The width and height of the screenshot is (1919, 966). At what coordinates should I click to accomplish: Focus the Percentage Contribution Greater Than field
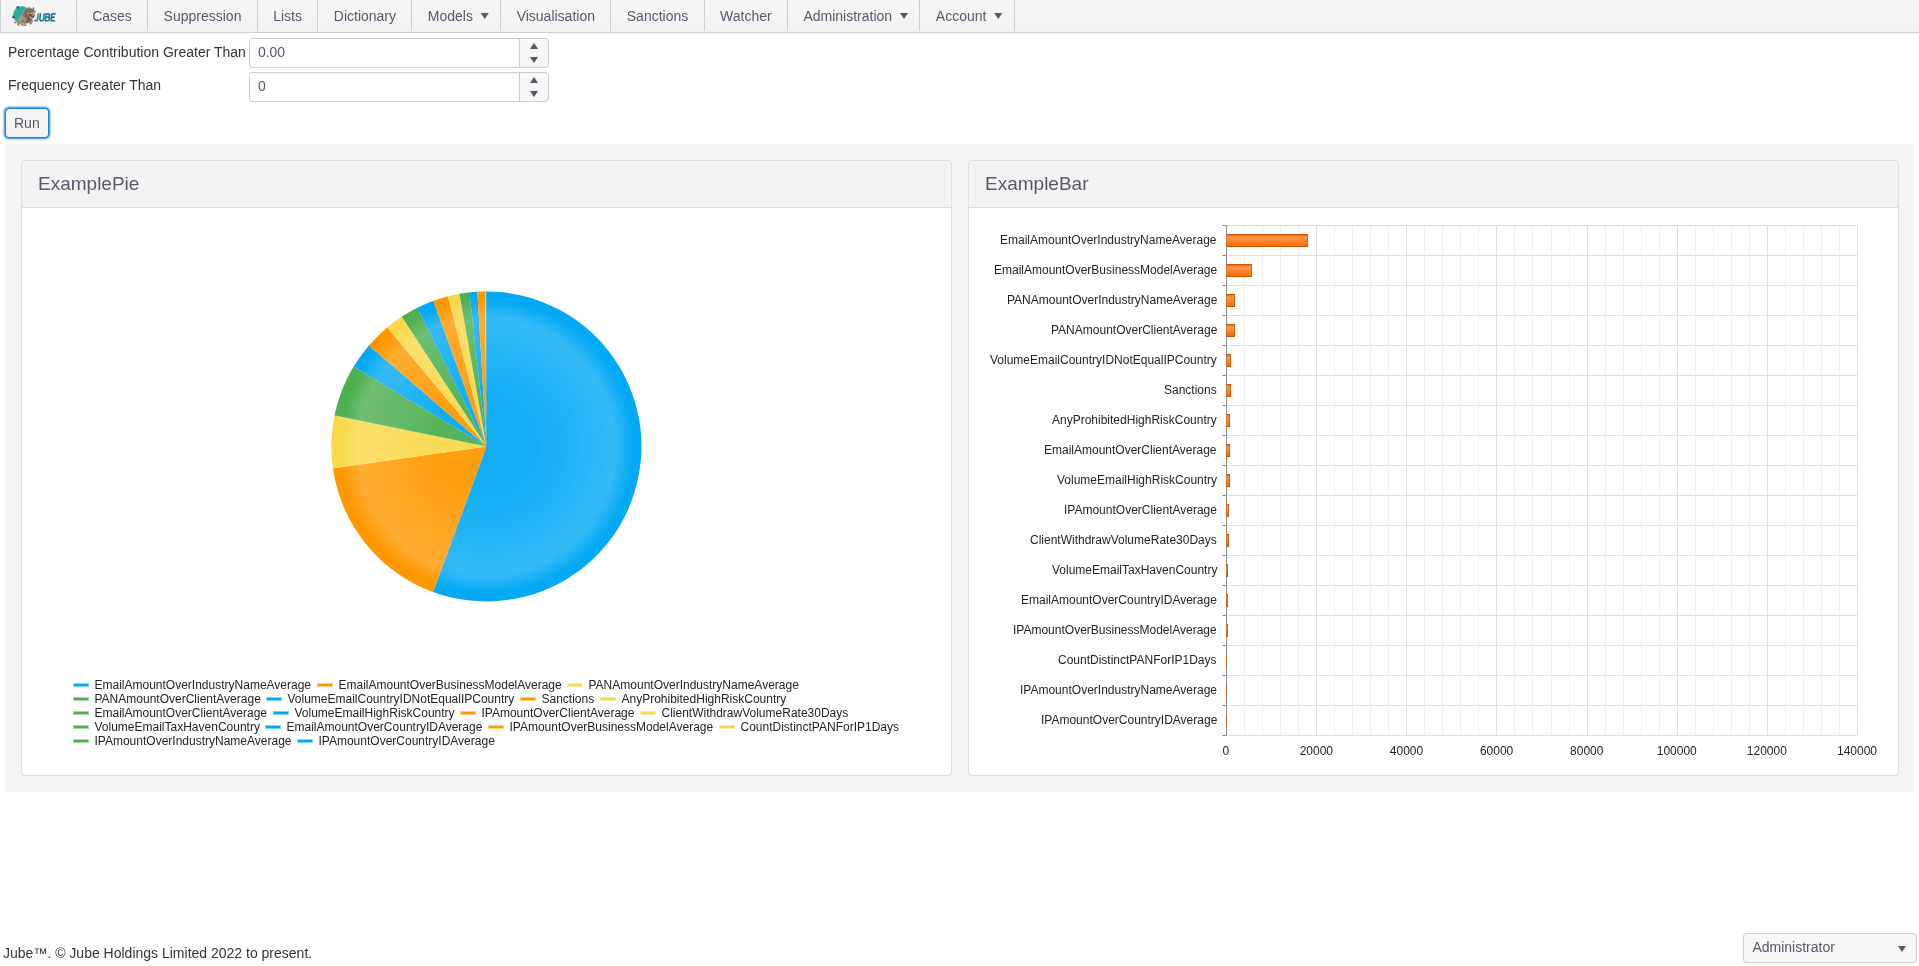[384, 53]
